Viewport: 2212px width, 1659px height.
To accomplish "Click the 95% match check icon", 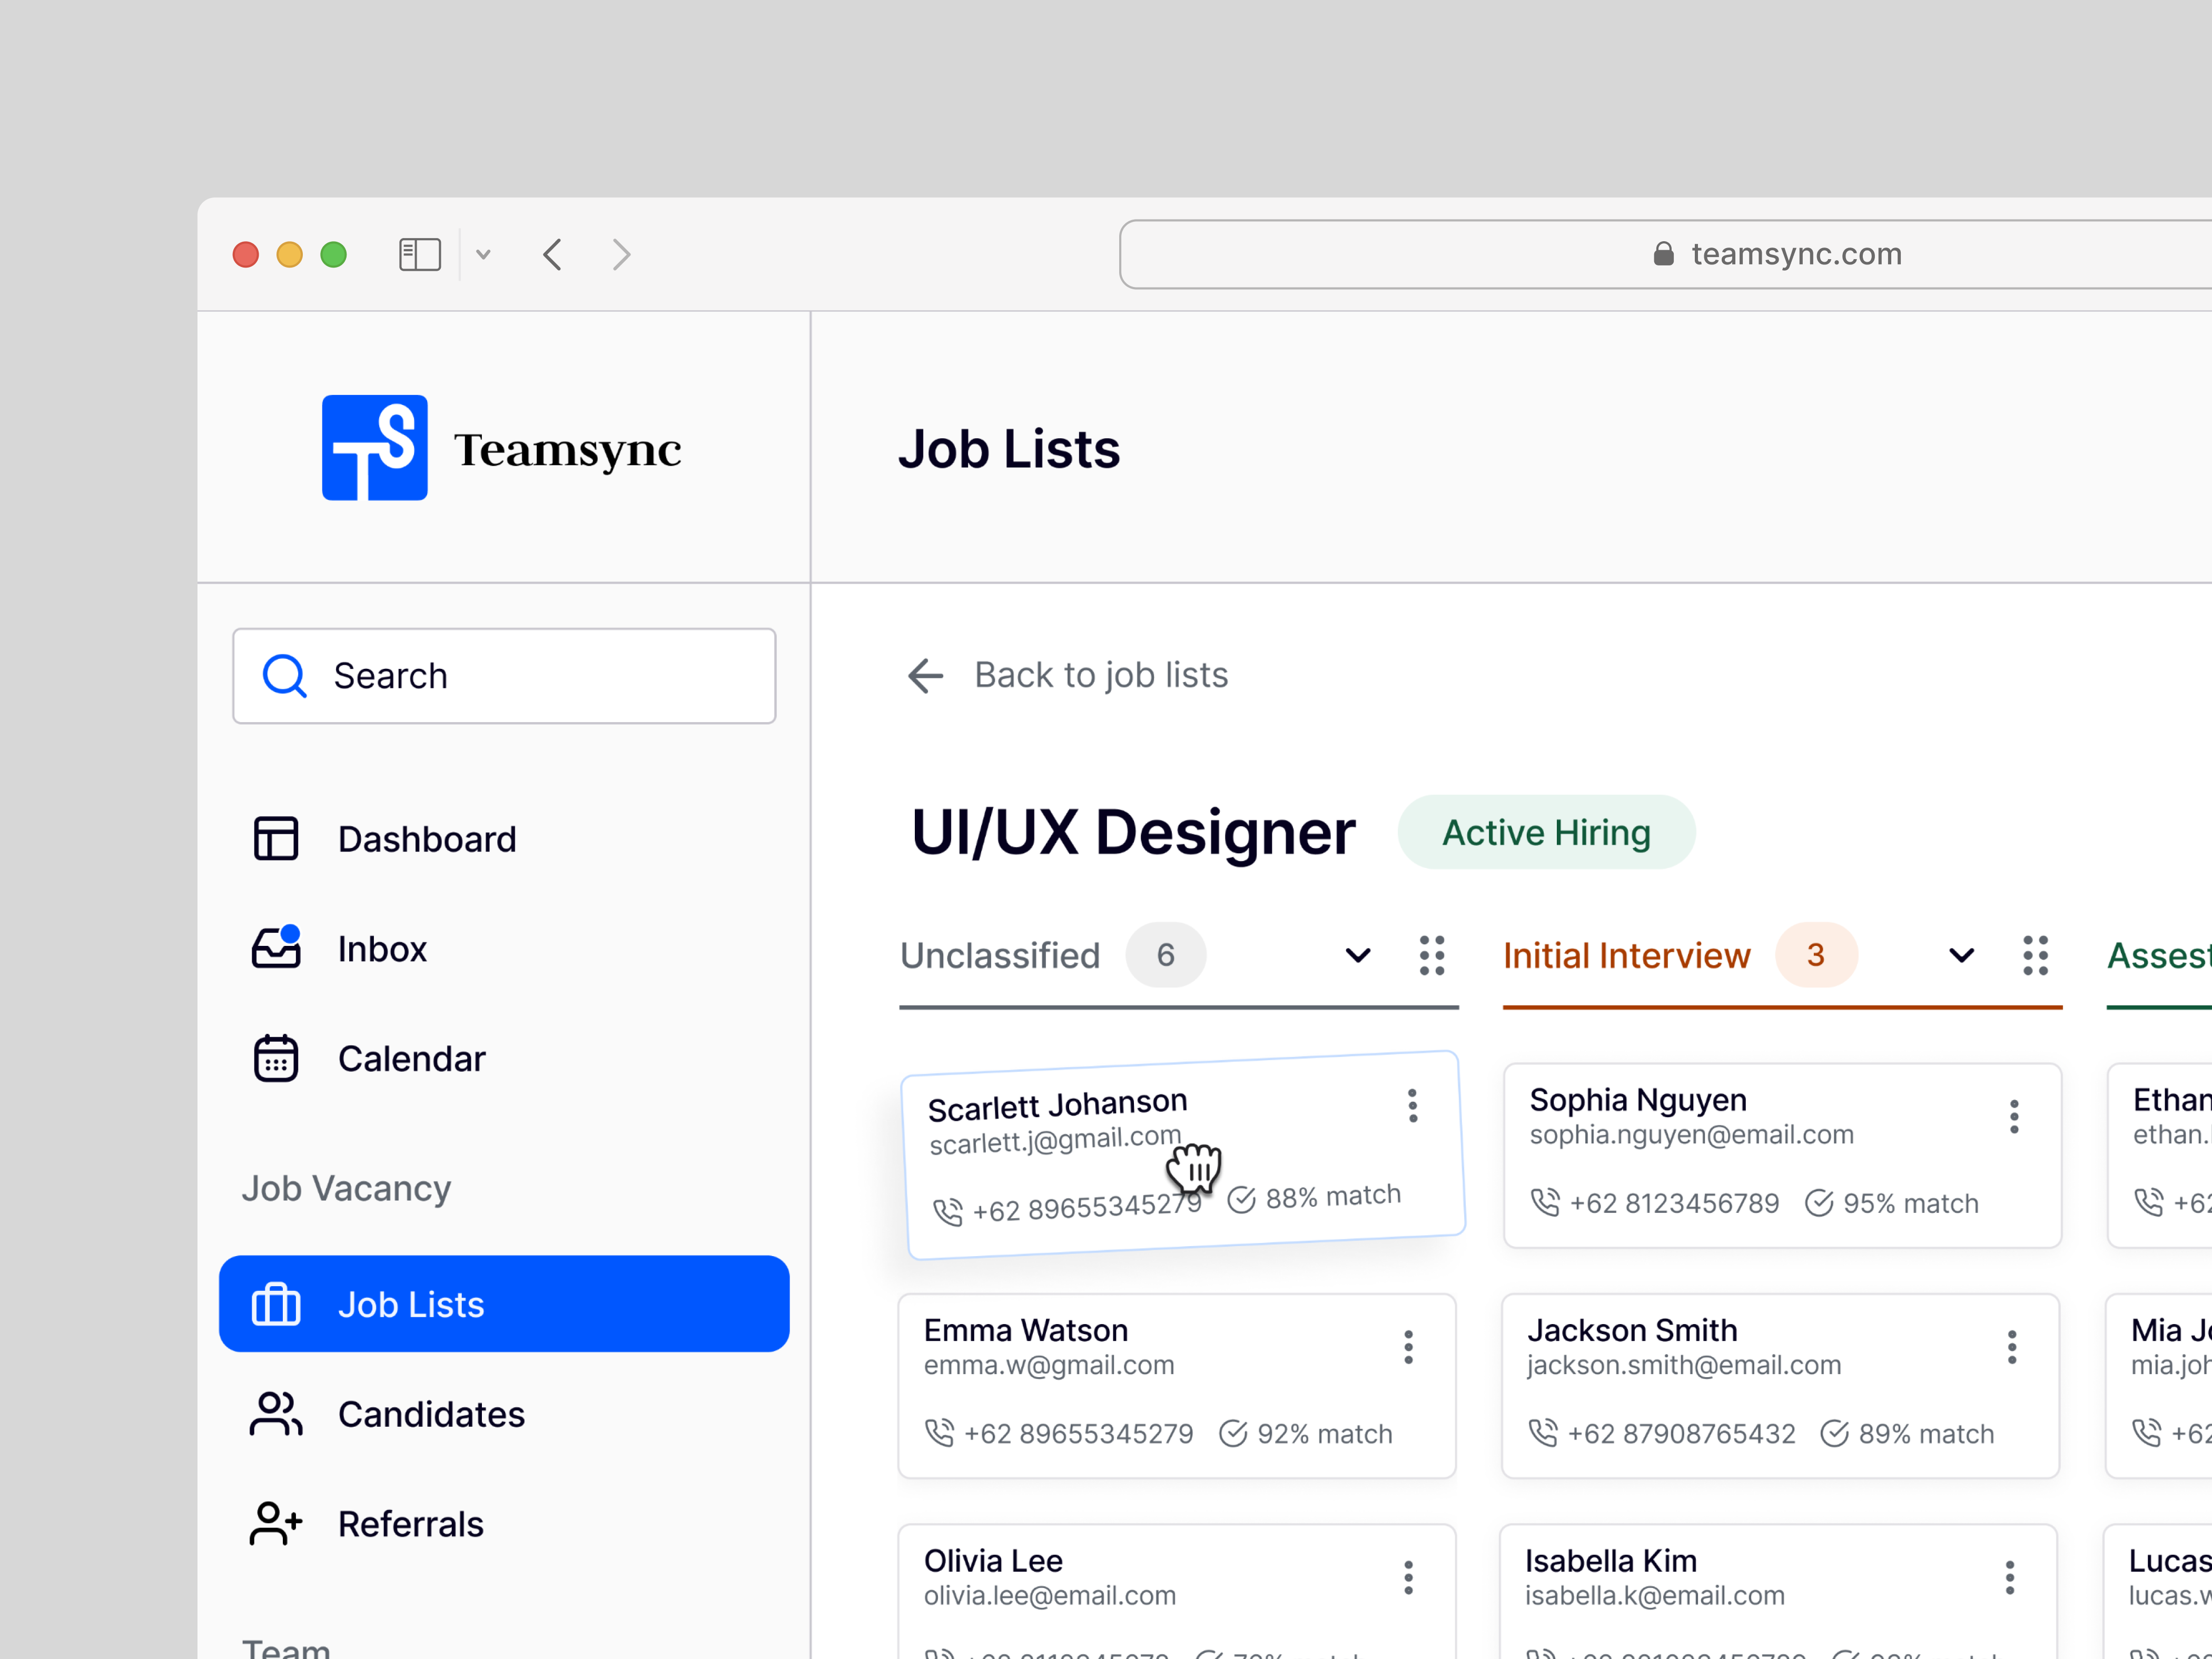I will coord(1819,1202).
